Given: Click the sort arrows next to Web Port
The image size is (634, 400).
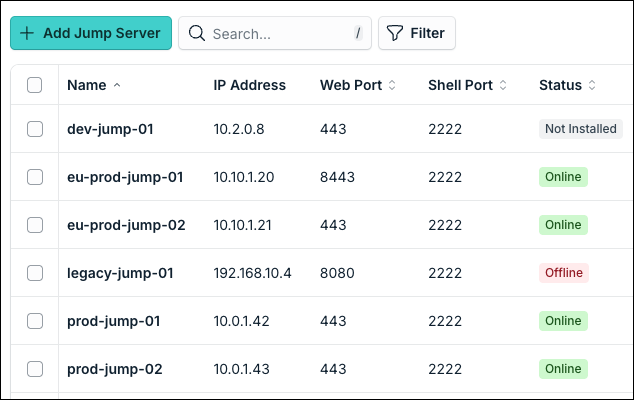Looking at the screenshot, I should 392,85.
